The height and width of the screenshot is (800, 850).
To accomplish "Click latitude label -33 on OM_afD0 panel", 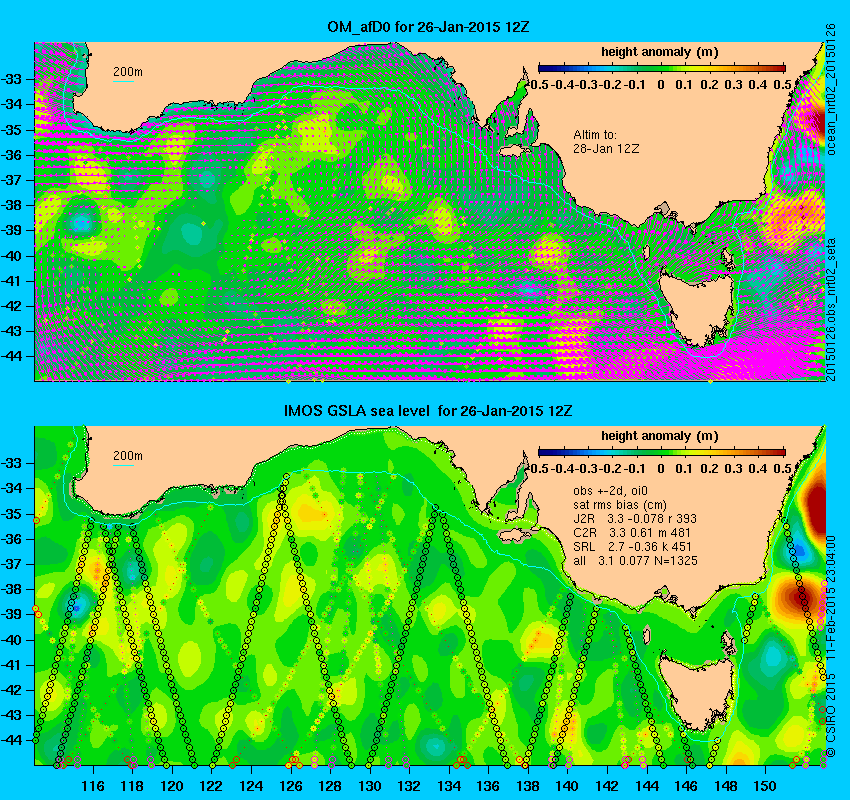I will 11,79.
